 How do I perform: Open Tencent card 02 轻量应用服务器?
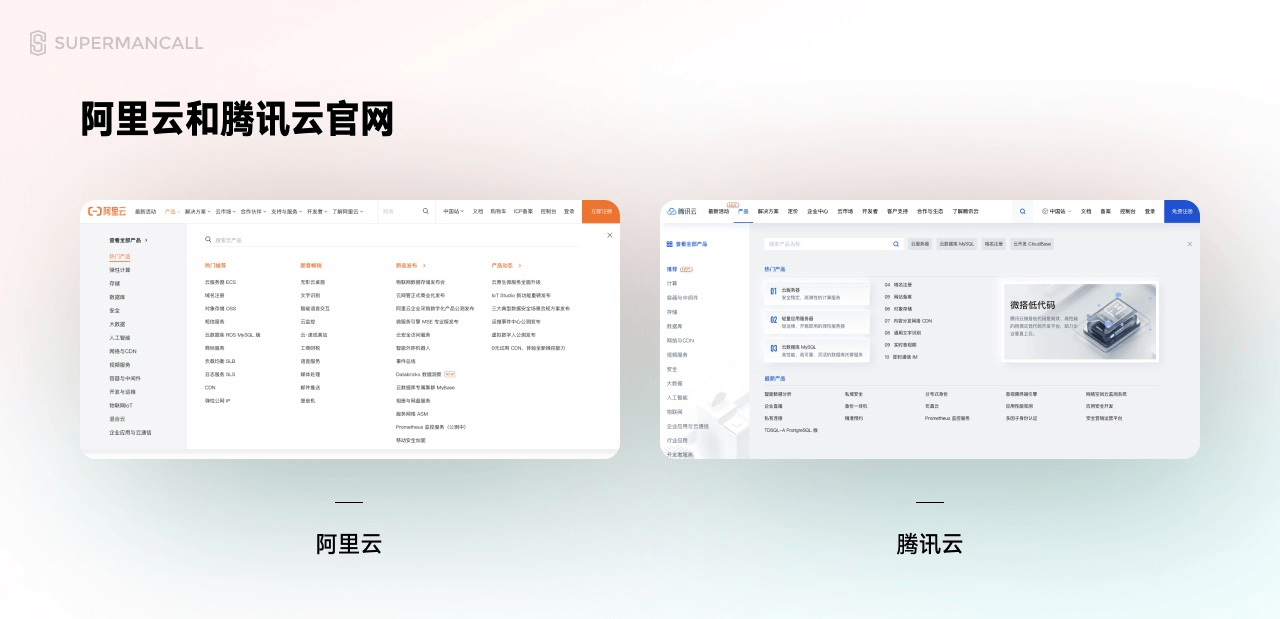point(816,321)
